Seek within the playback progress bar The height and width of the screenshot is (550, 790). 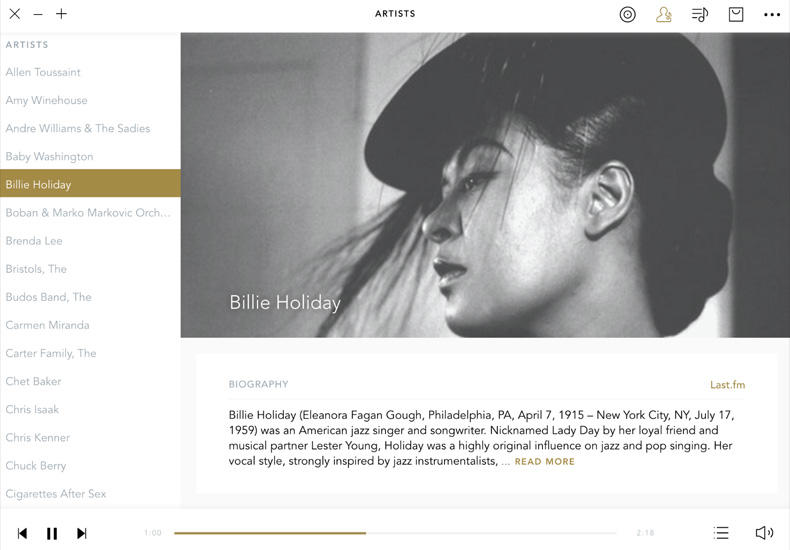395,533
